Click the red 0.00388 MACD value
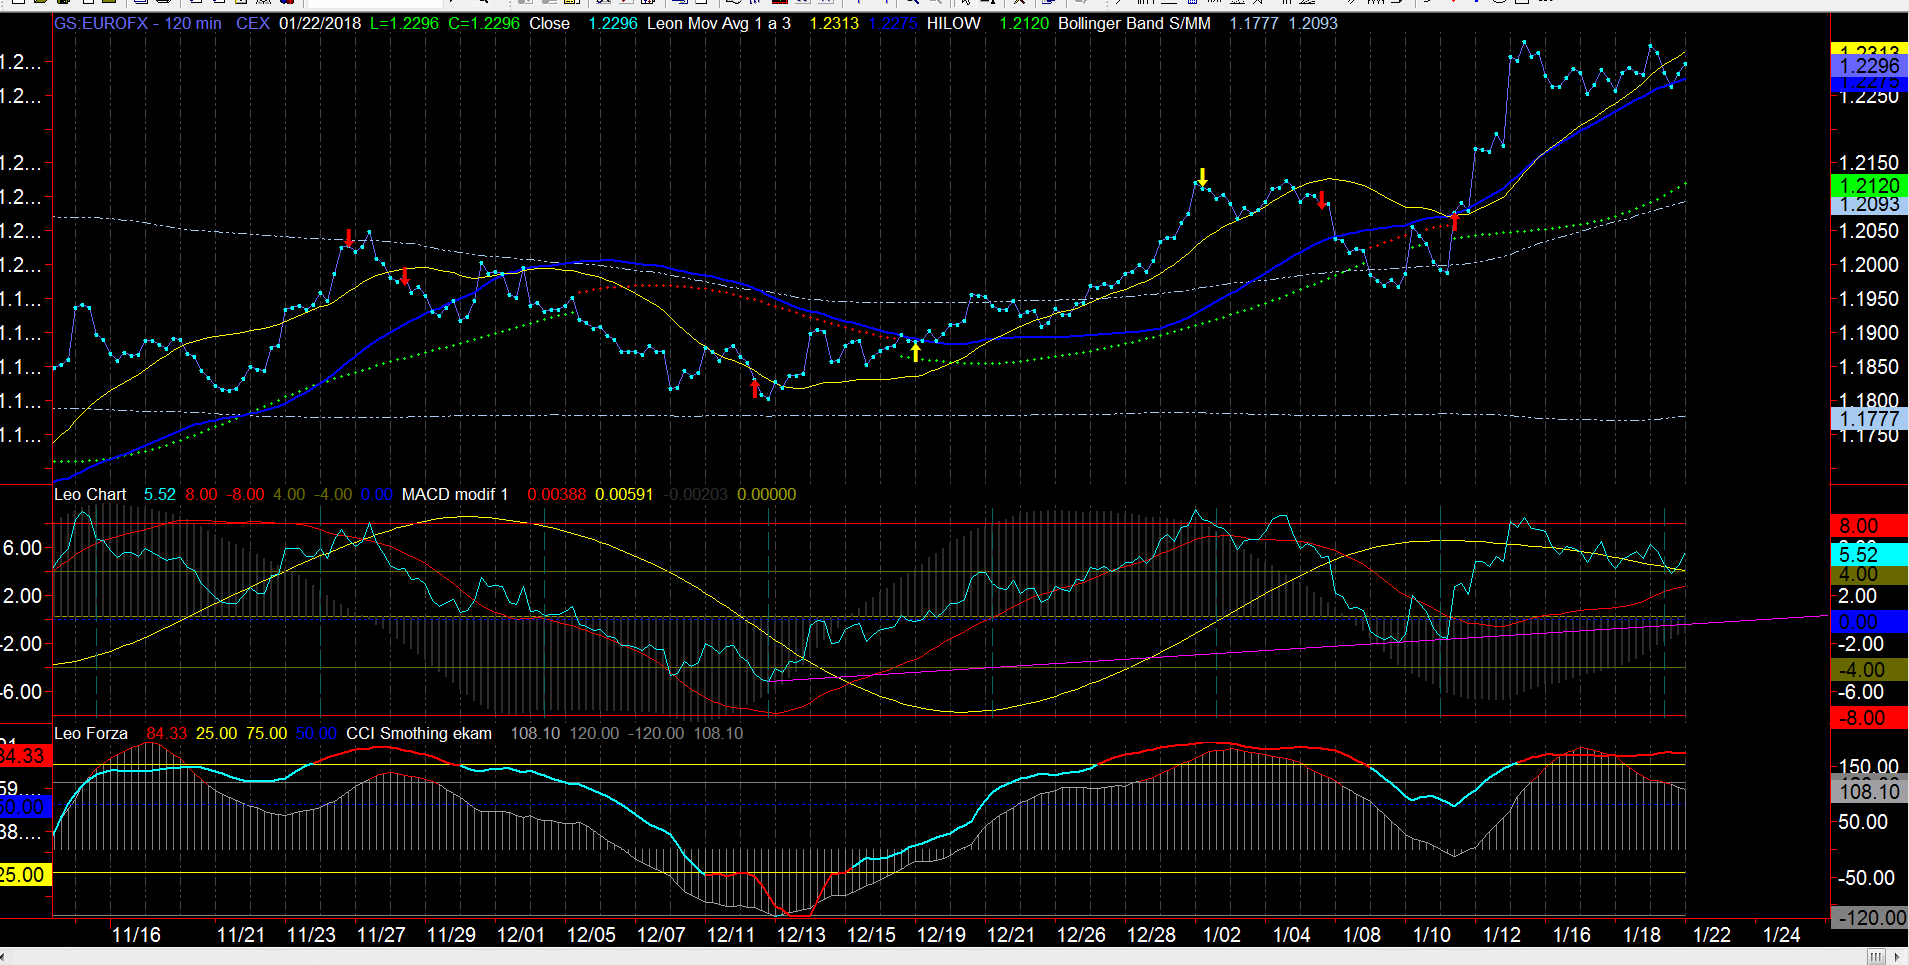The height and width of the screenshot is (965, 1909). 556,494
